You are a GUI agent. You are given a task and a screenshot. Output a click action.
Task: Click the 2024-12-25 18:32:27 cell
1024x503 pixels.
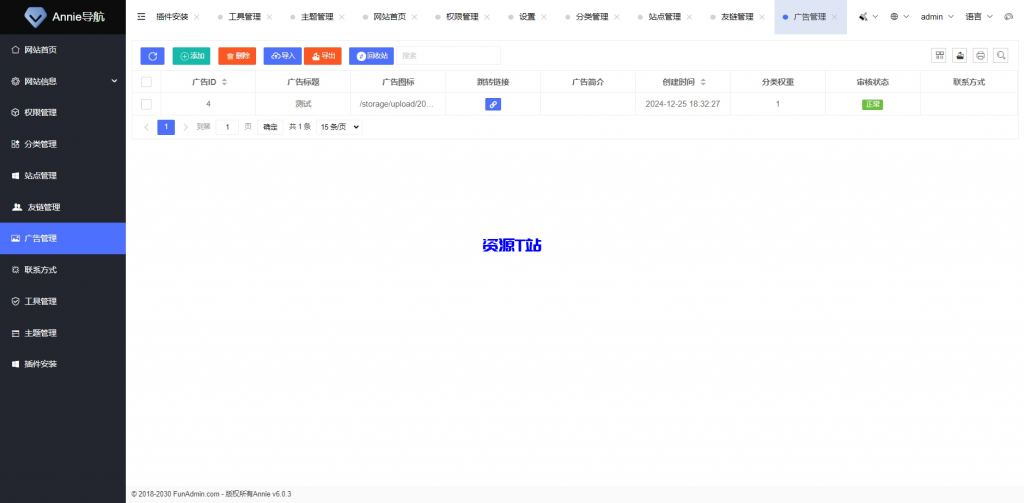coord(682,104)
